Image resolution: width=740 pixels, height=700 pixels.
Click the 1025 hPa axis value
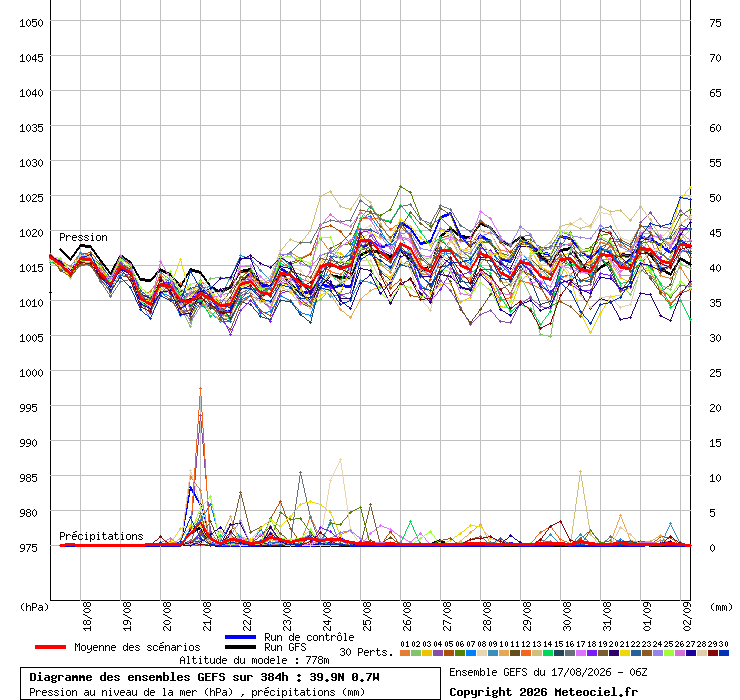coord(31,198)
